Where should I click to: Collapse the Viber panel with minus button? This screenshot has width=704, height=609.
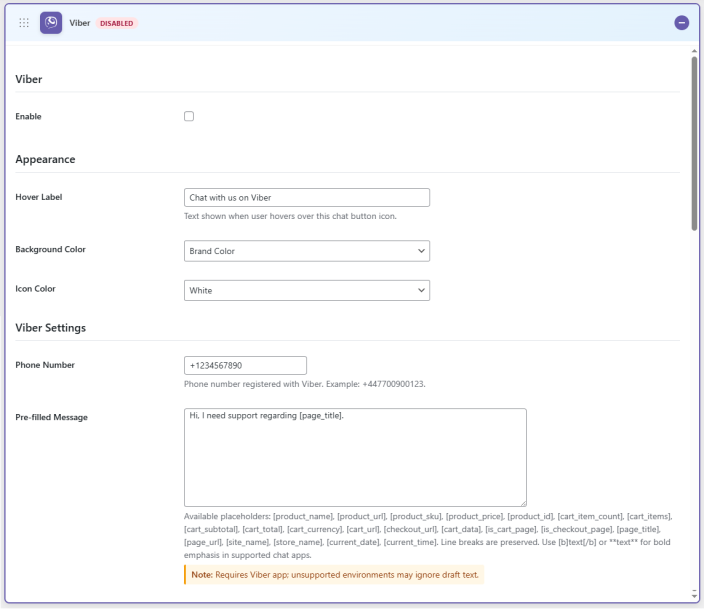(681, 22)
